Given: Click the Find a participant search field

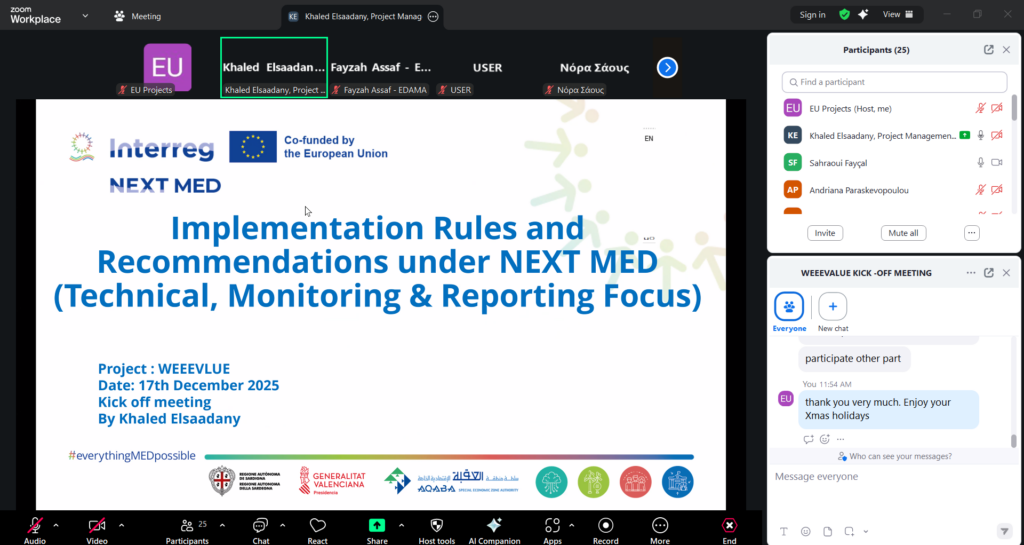Looking at the screenshot, I should (x=894, y=82).
